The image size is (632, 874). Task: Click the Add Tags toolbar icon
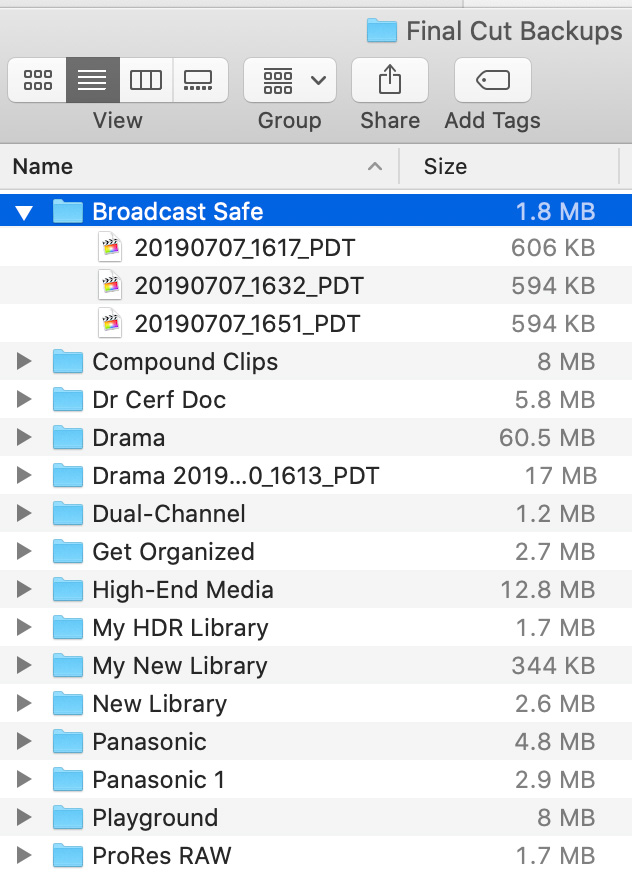(493, 80)
